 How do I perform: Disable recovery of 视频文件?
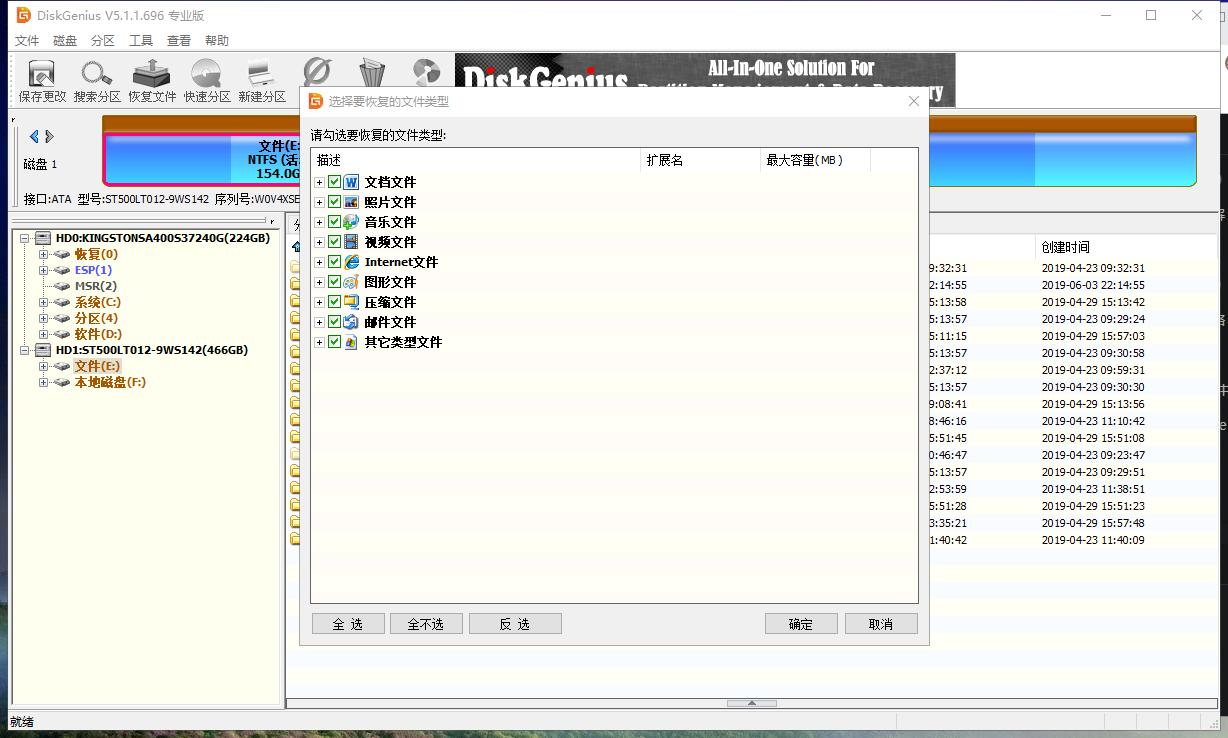(335, 241)
